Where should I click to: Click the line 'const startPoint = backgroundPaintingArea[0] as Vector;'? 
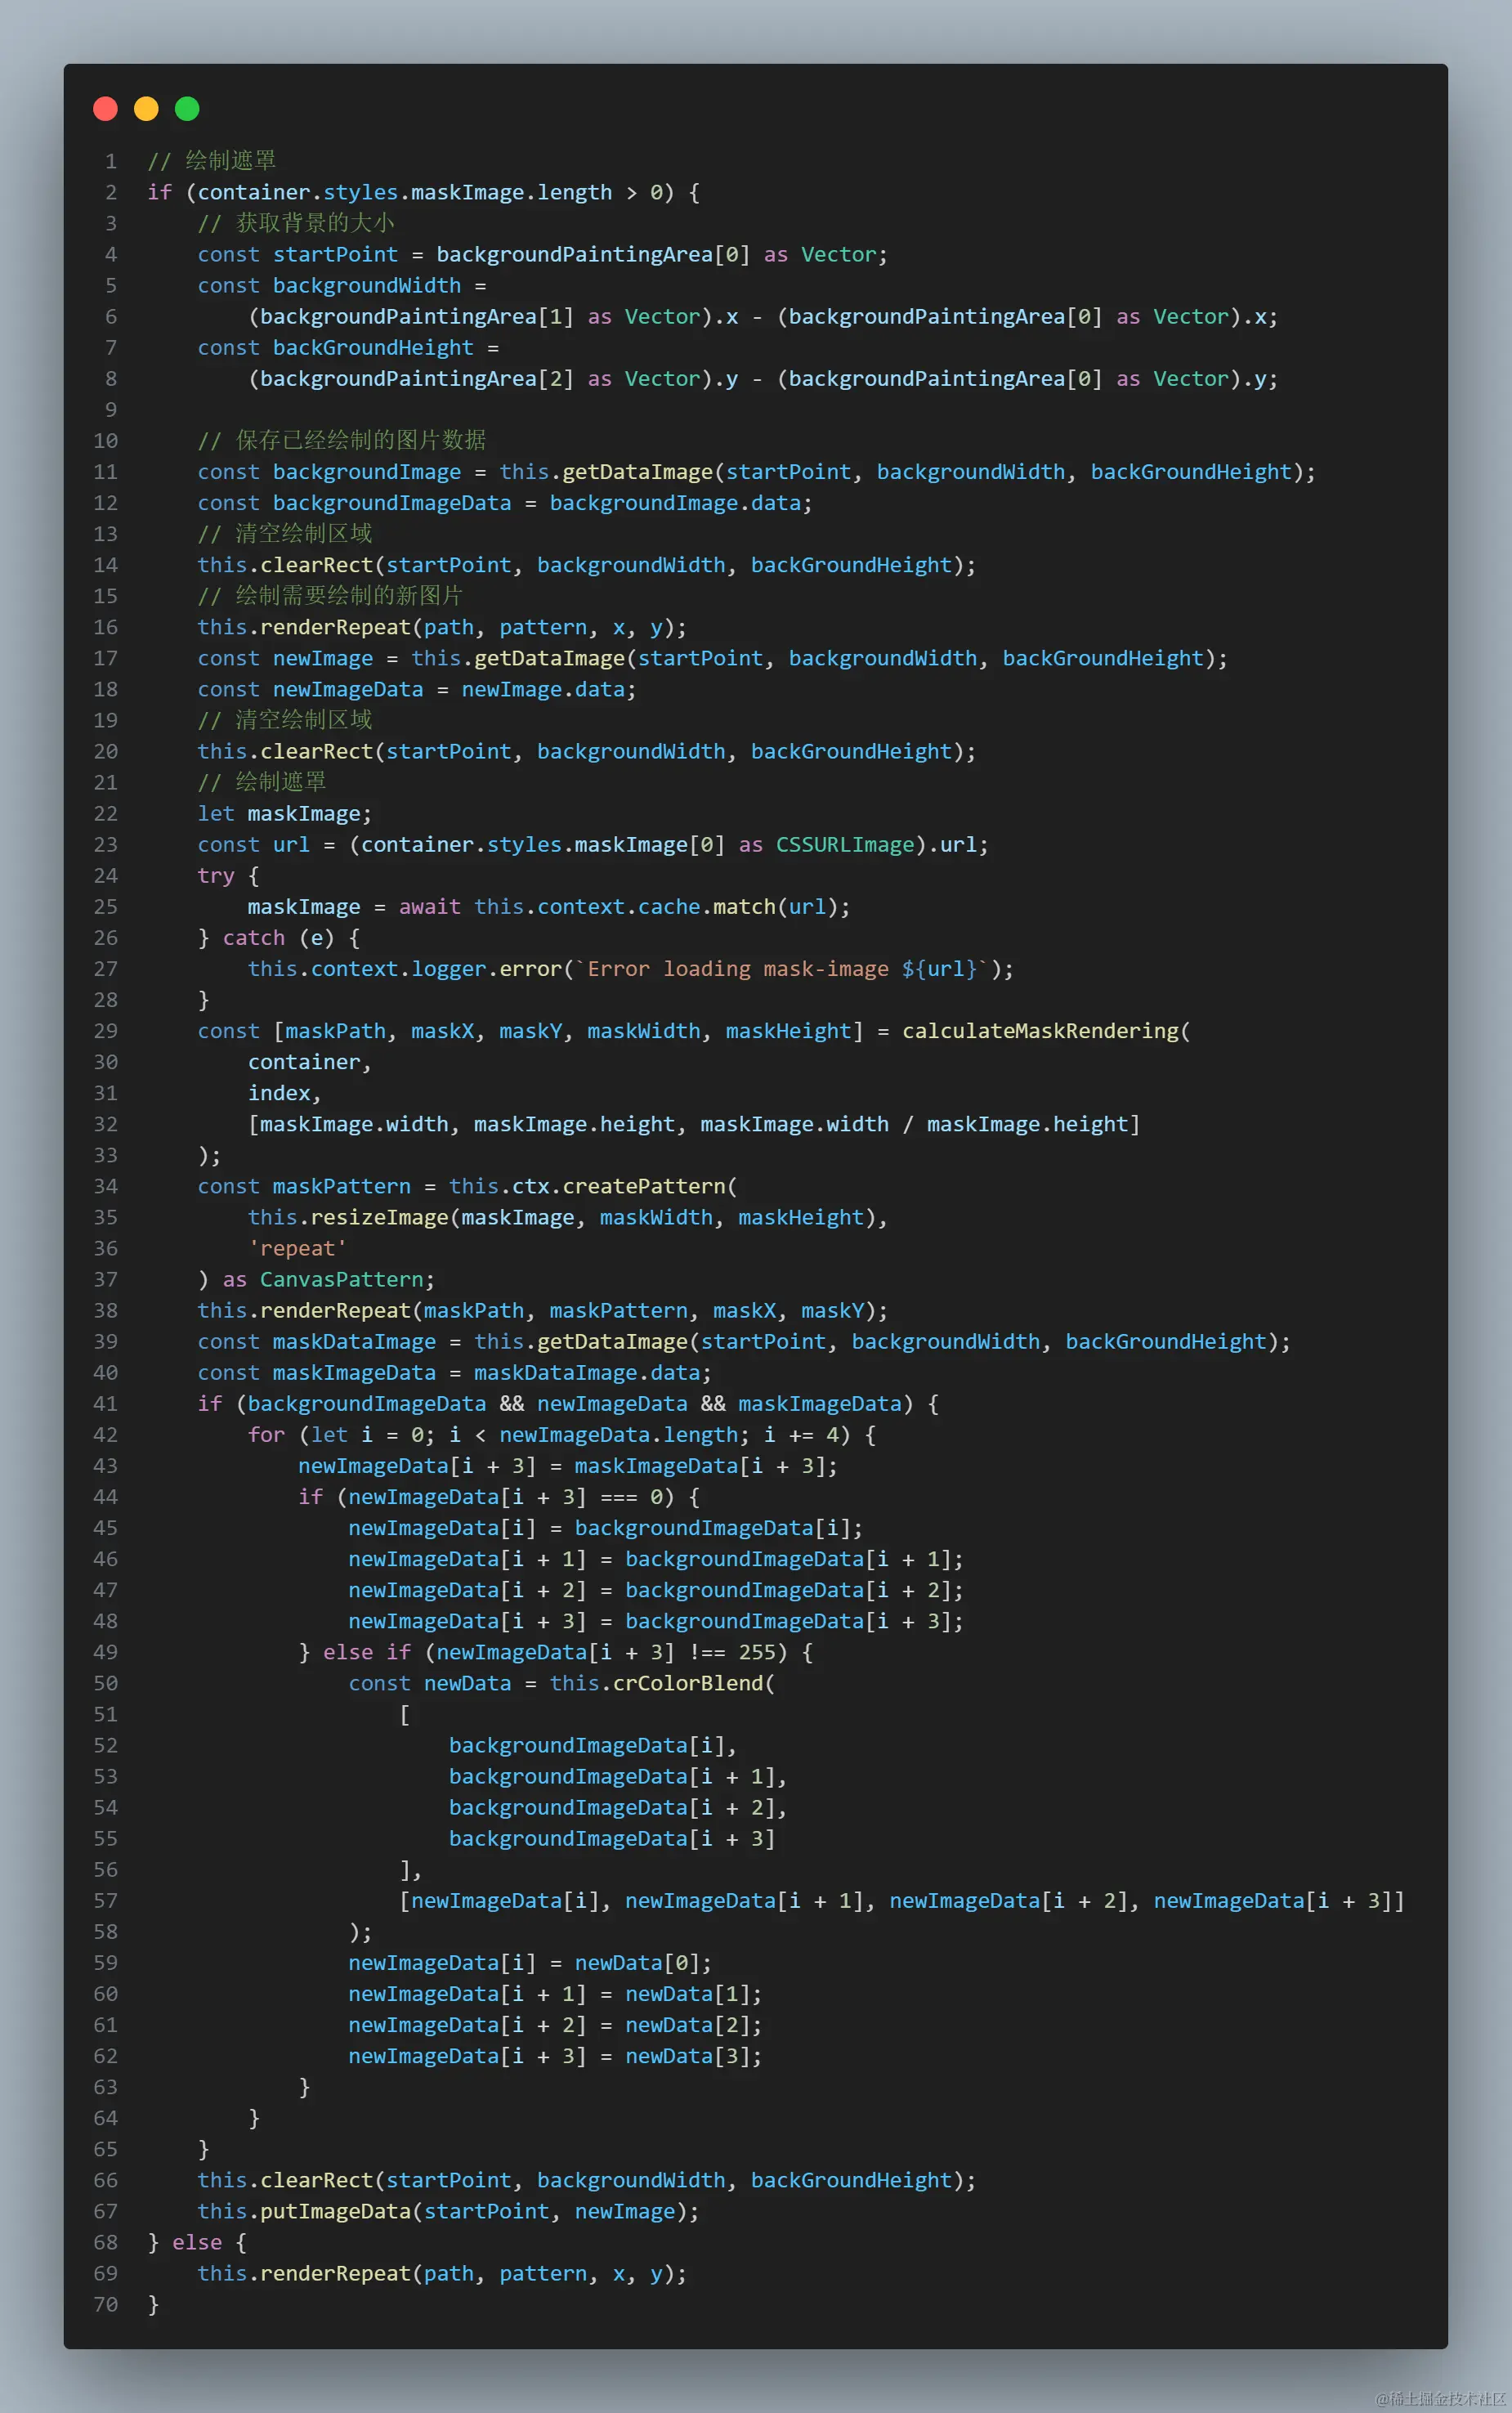click(x=542, y=254)
